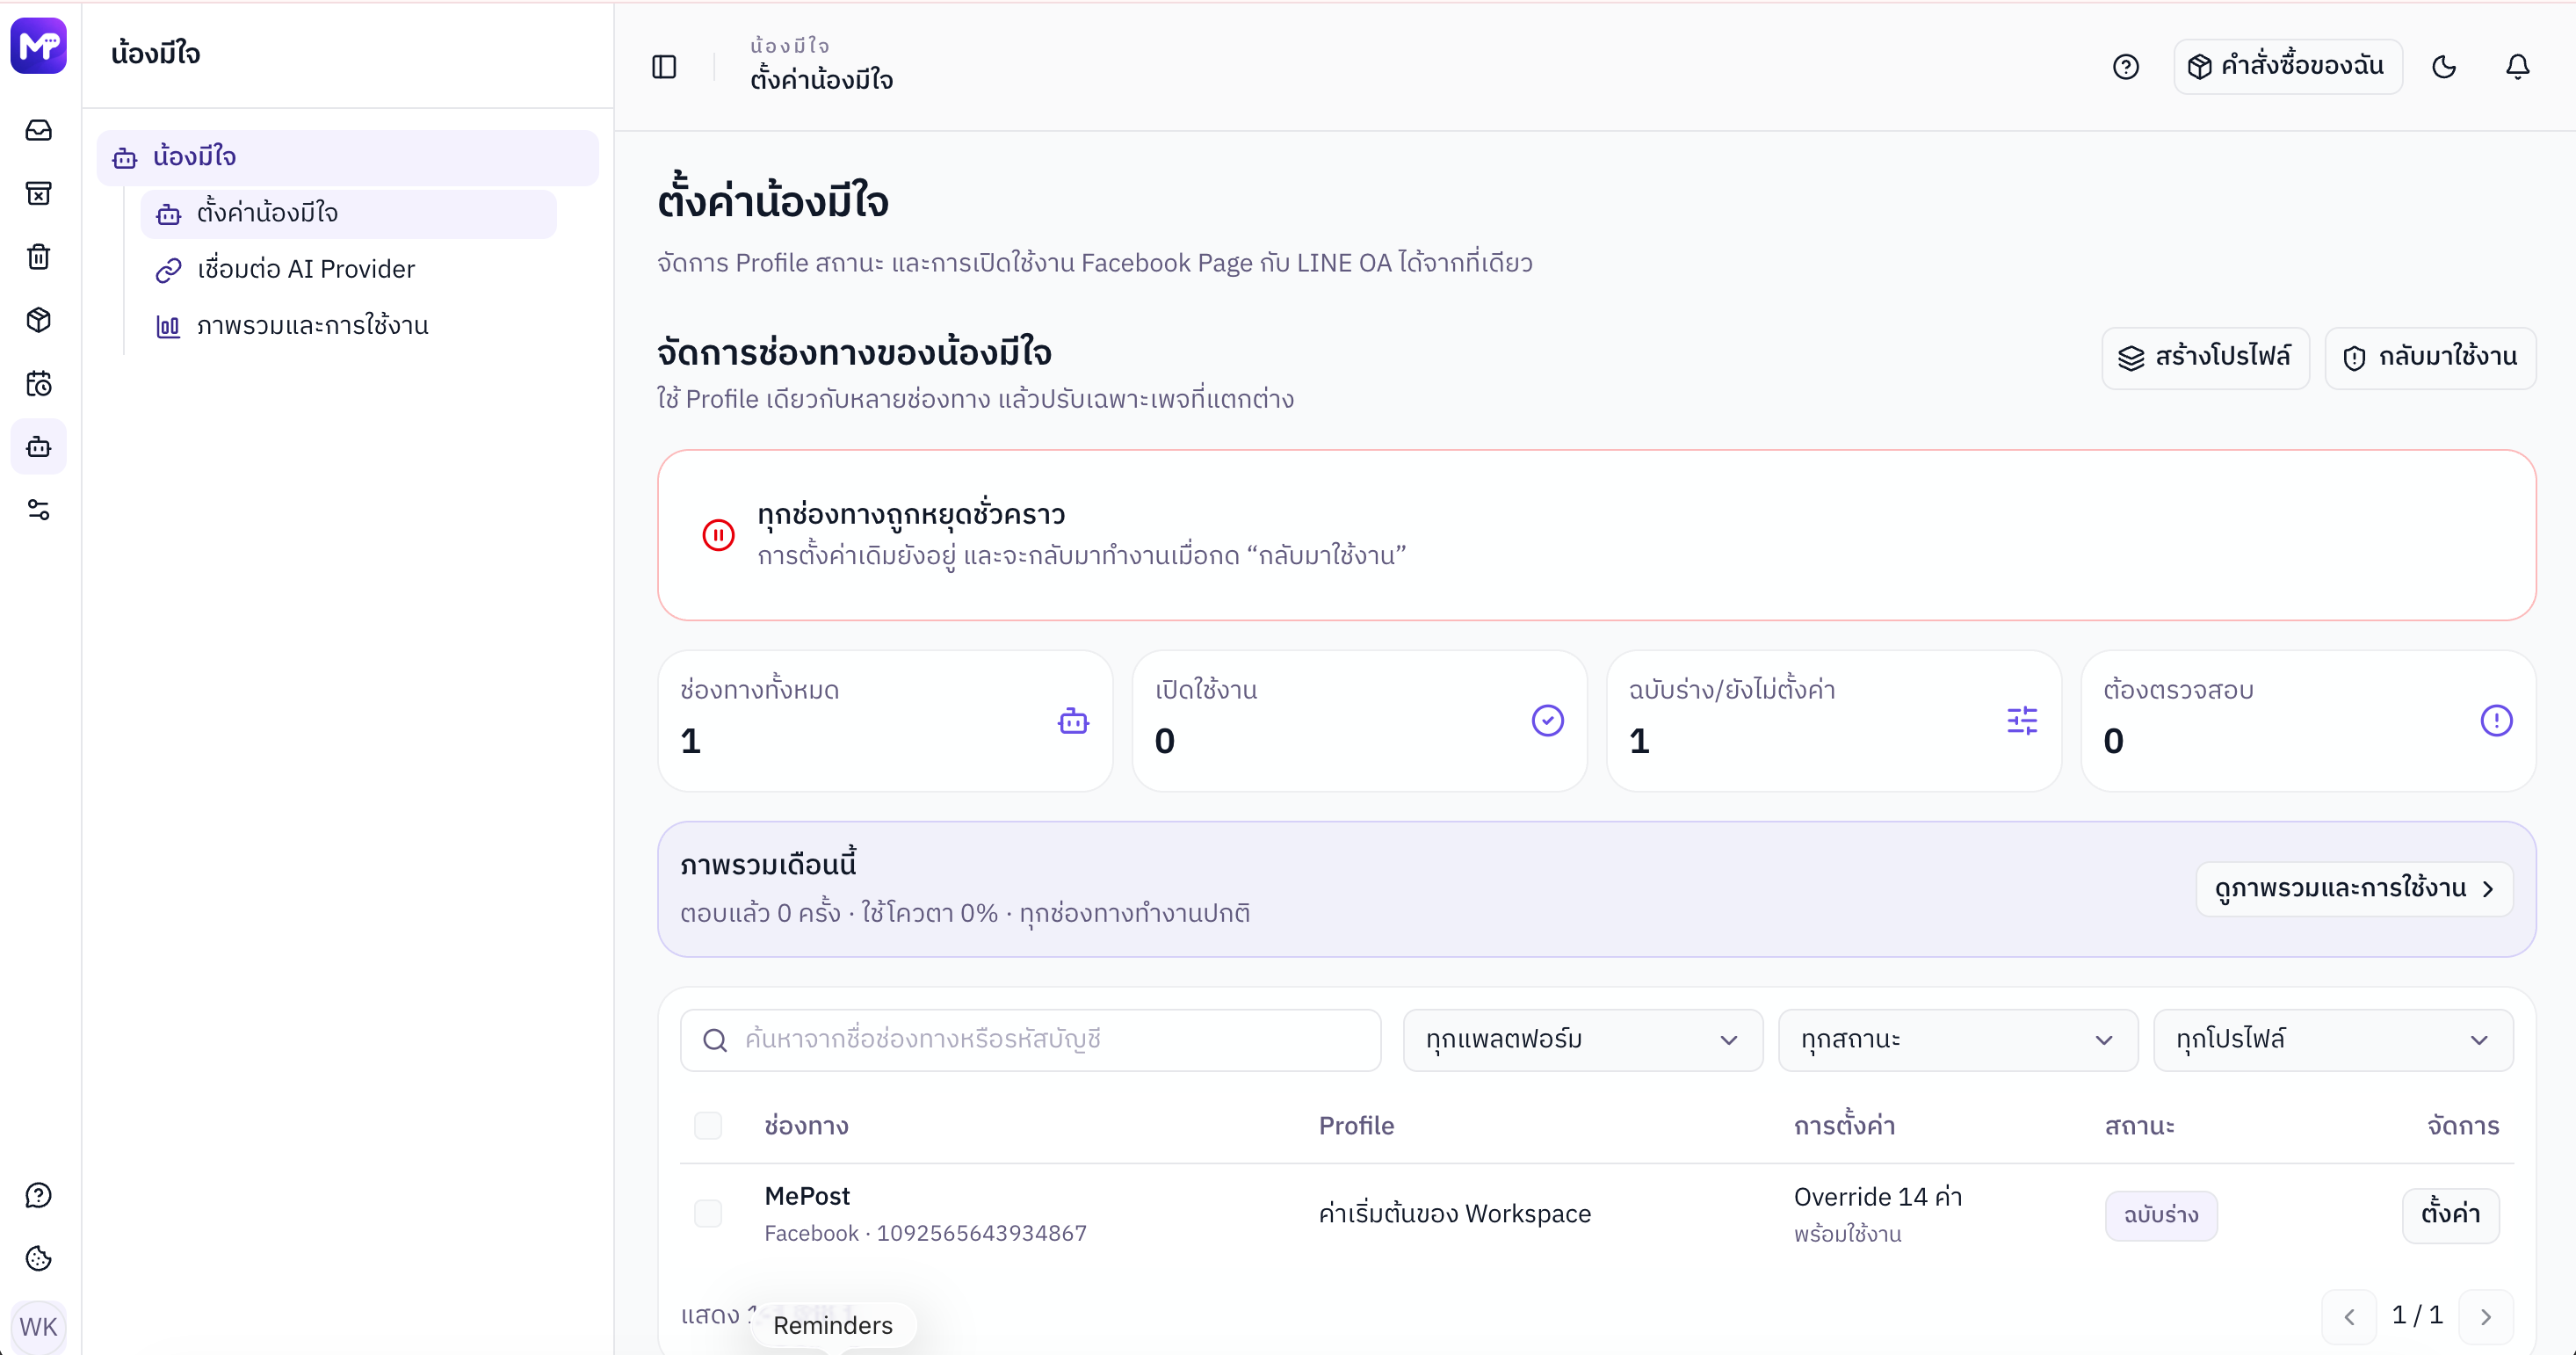The height and width of the screenshot is (1355, 2576).
Task: Open the calendar clock sidebar icon
Action: [39, 384]
